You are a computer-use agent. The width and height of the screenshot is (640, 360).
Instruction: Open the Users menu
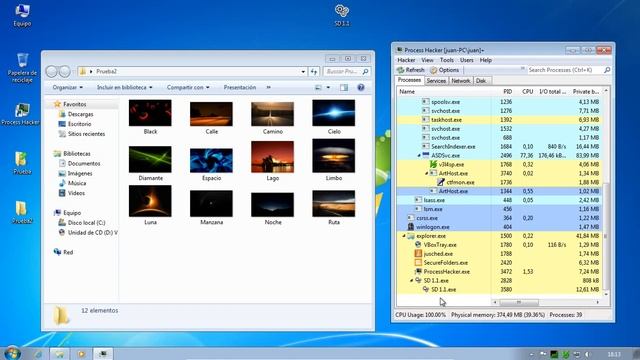click(x=467, y=60)
